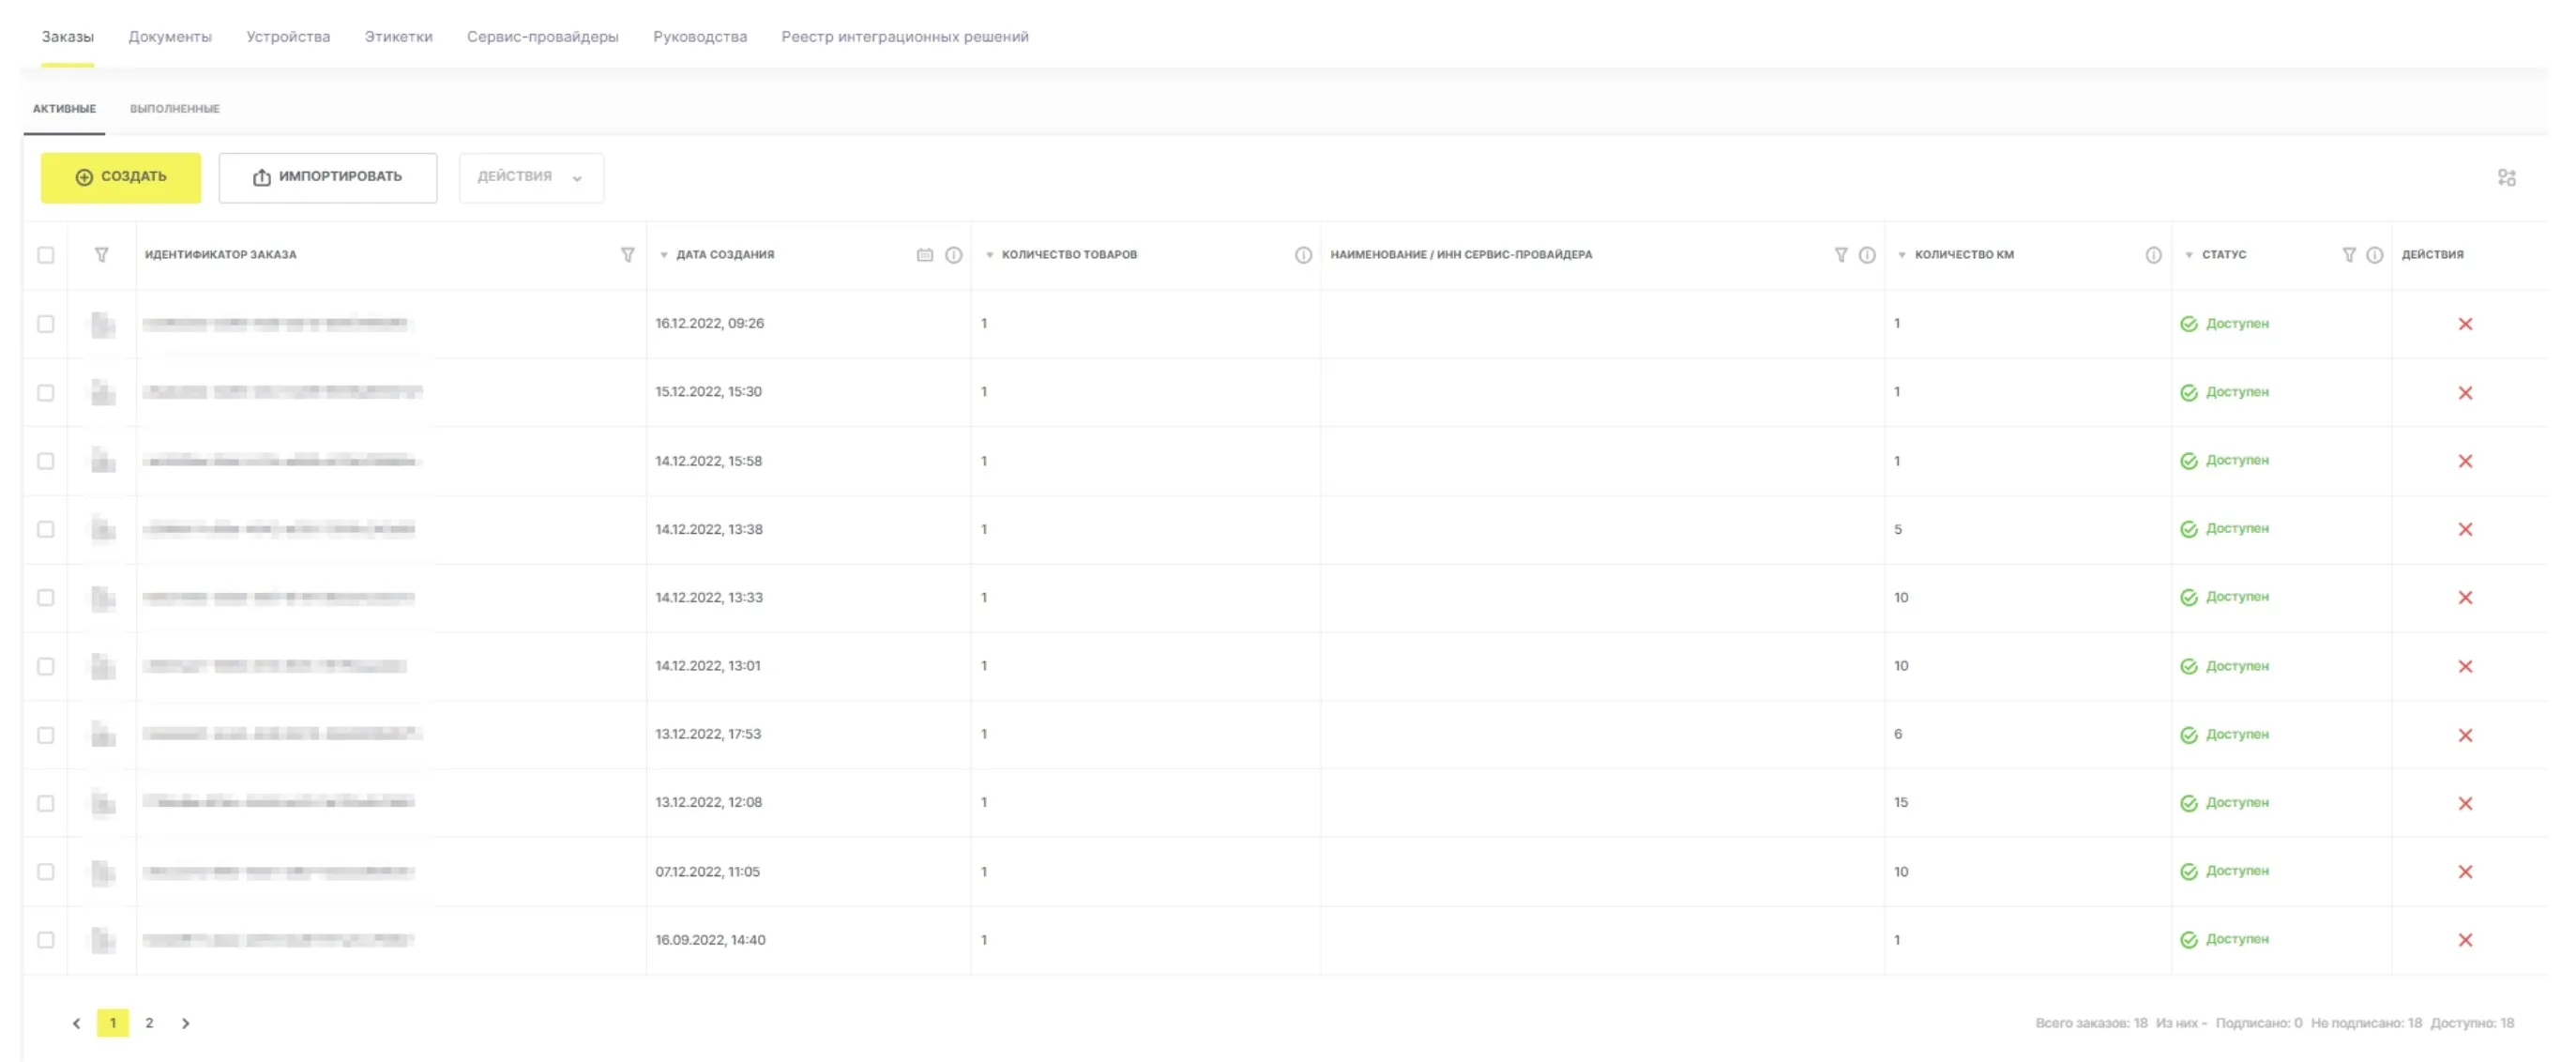Open the order identifier column filter
The height and width of the screenshot is (1062, 2576).
coord(627,255)
